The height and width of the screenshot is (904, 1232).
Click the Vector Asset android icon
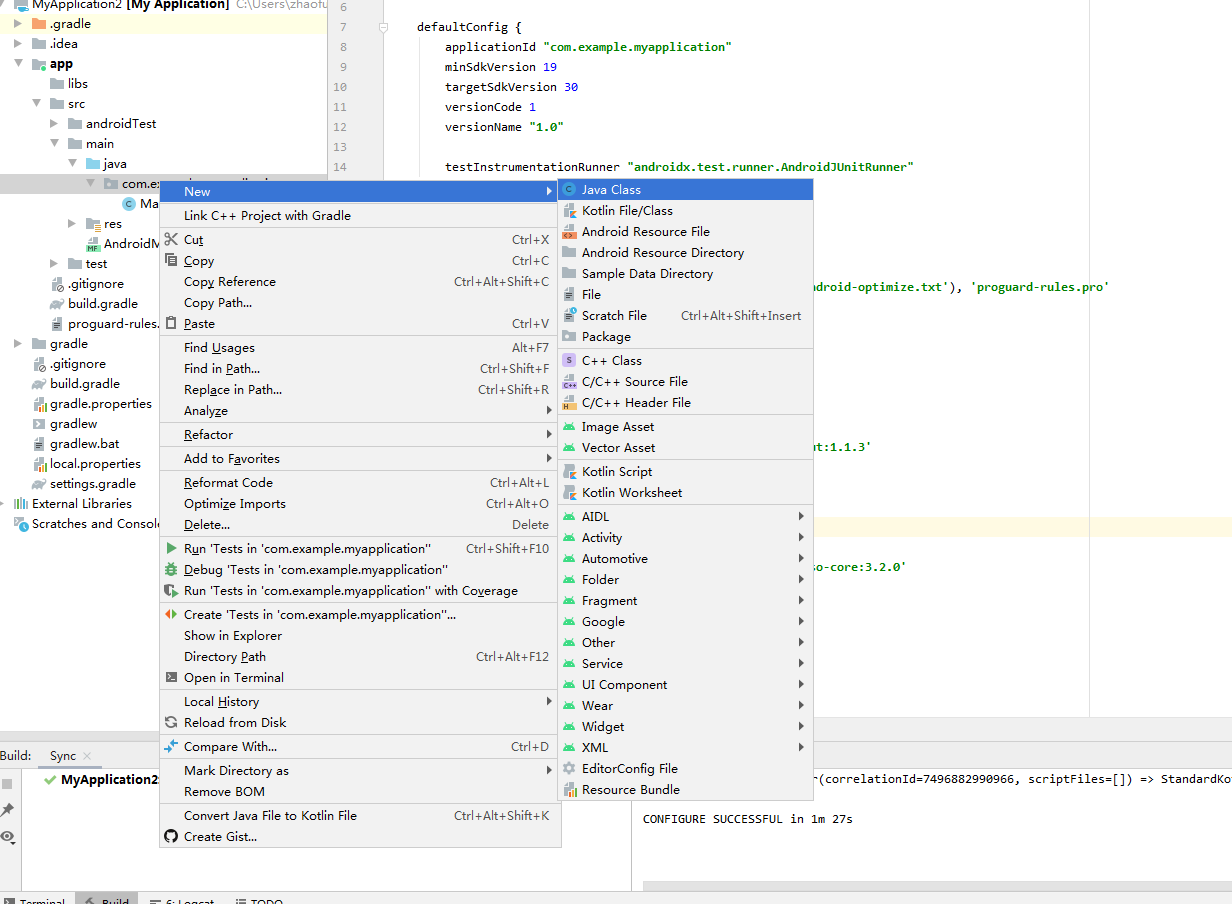569,447
